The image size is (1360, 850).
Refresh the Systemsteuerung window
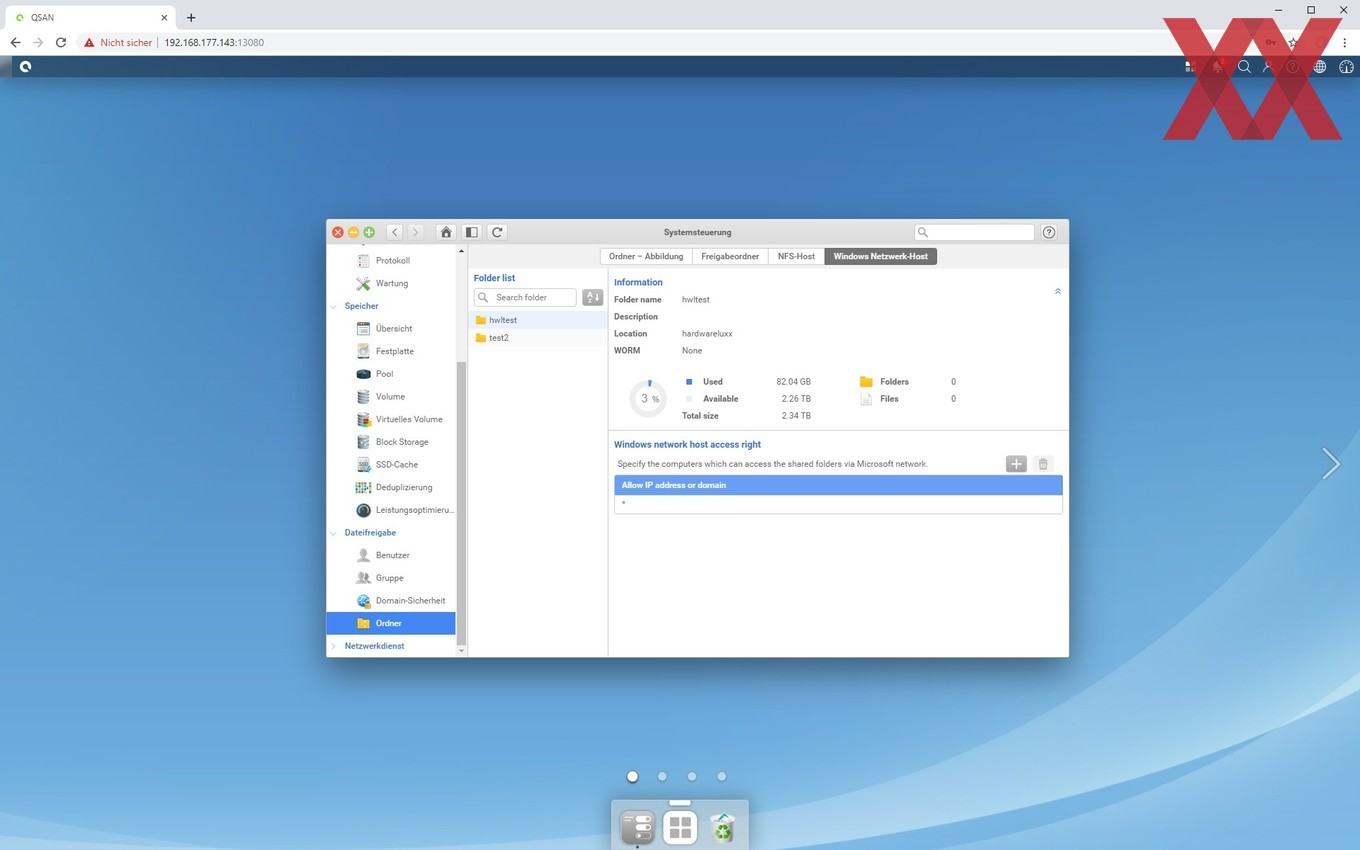pos(497,232)
